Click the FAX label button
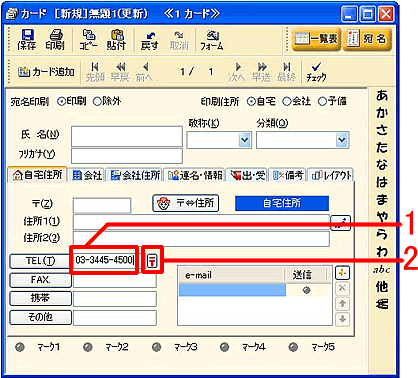Image resolution: width=418 pixels, height=378 pixels. (x=40, y=280)
